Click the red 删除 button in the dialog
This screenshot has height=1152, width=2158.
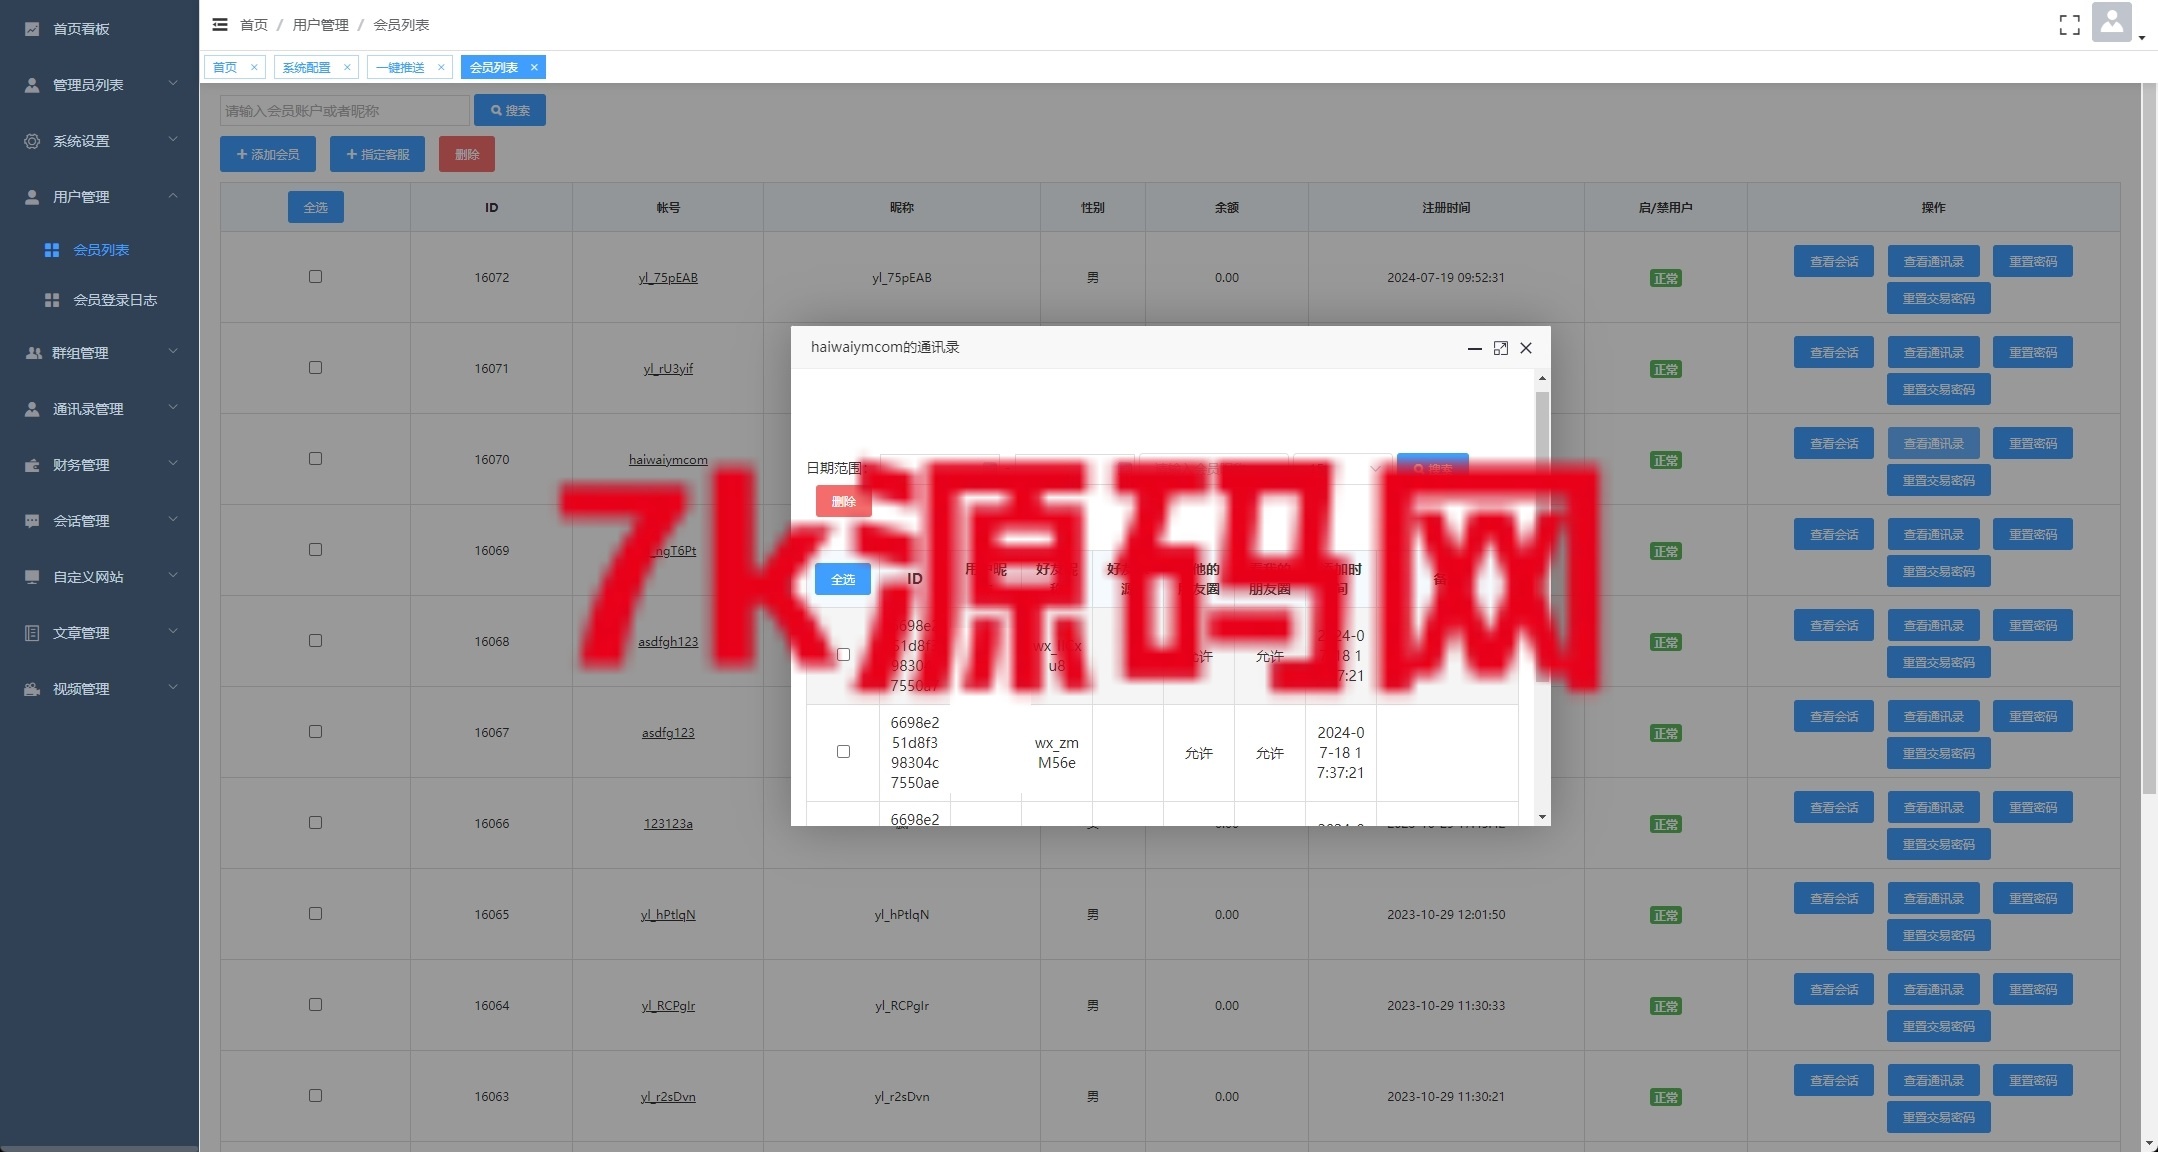844,501
